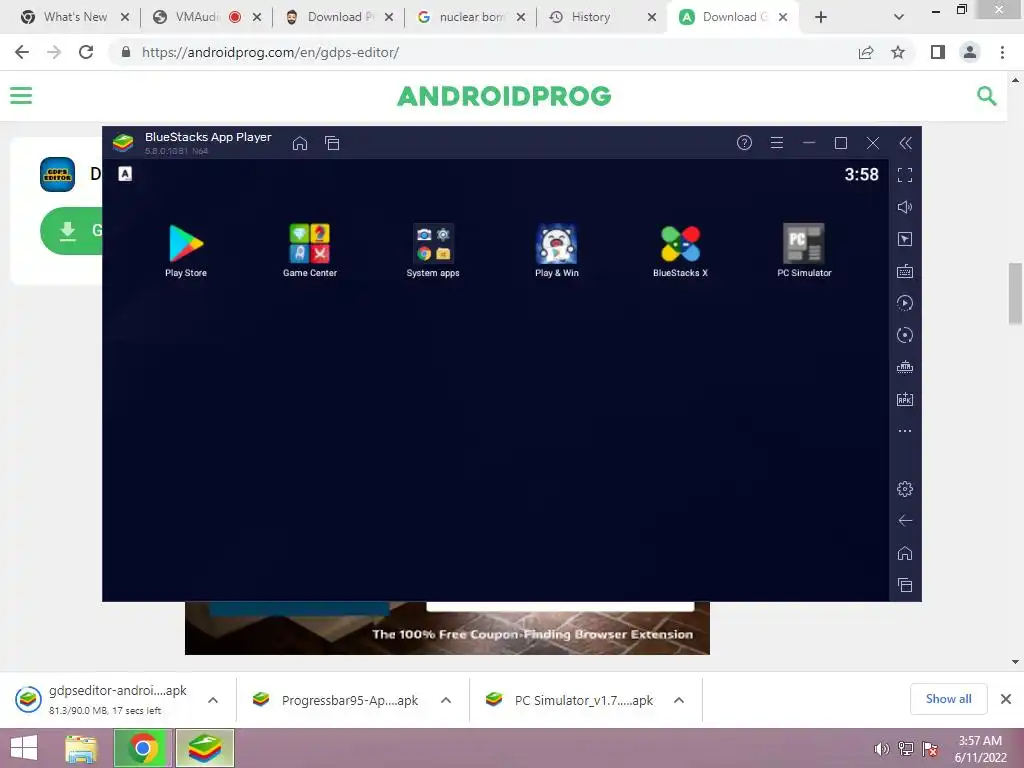This screenshot has width=1024, height=768.
Task: Click BlueStacks rotate circular target icon in sidebar
Action: (904, 335)
